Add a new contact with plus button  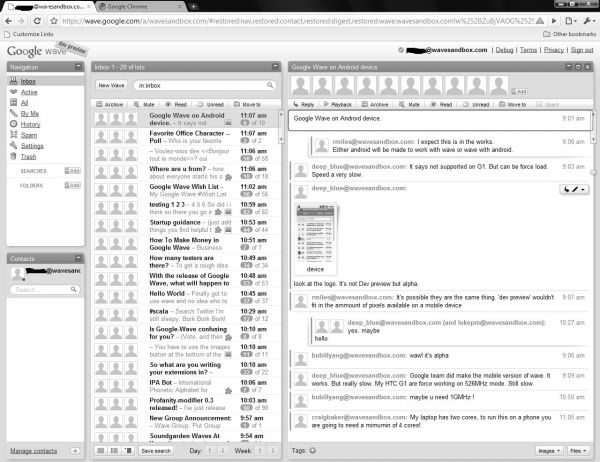pos(75,451)
